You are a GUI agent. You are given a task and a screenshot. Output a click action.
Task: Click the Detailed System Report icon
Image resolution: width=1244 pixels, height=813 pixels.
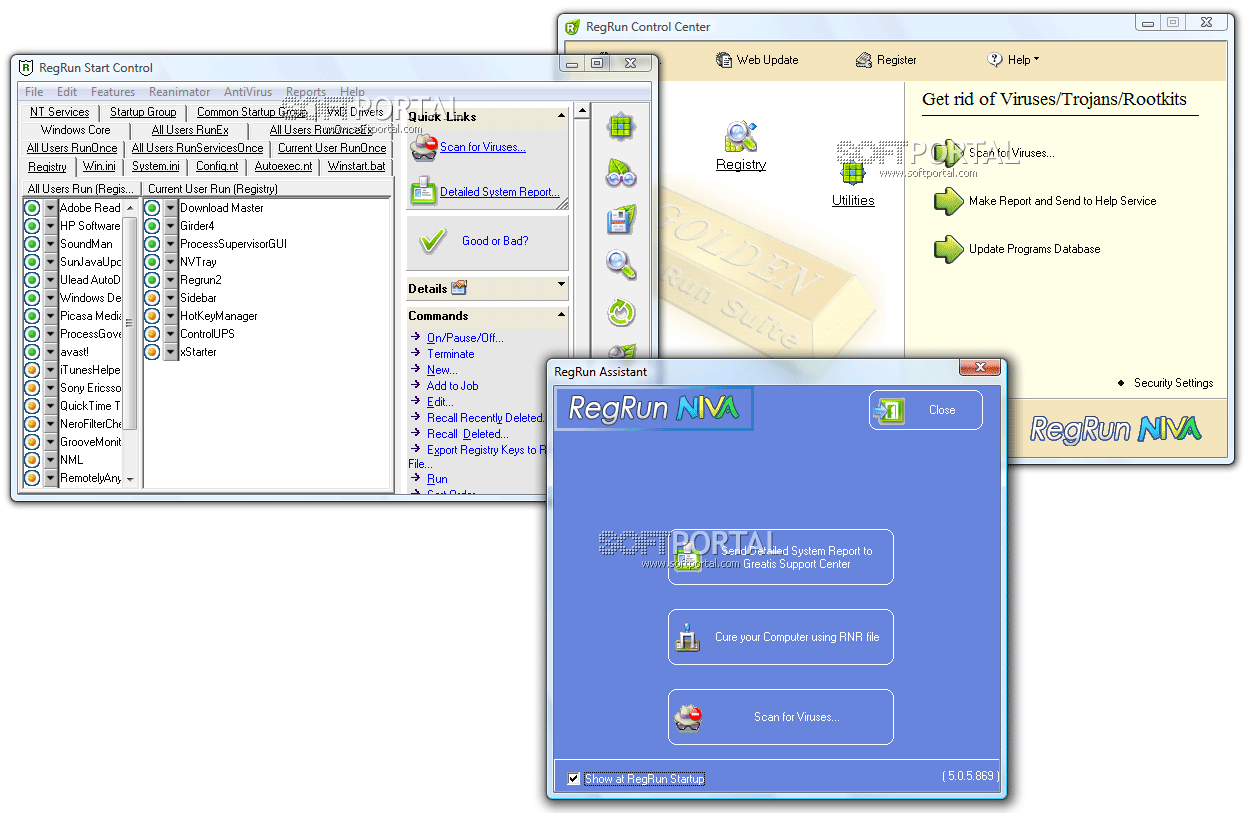[424, 190]
